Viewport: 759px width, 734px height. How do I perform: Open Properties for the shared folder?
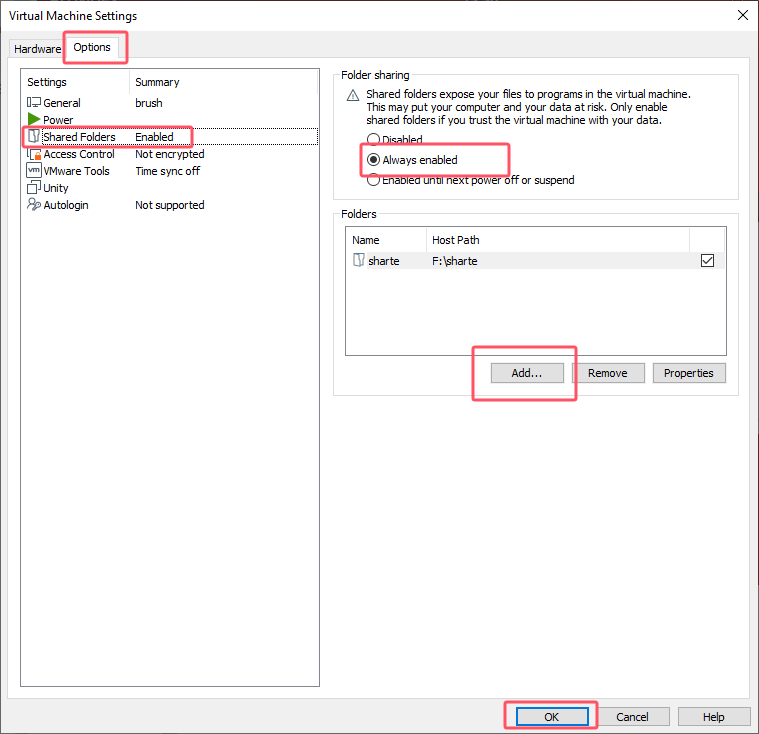689,373
